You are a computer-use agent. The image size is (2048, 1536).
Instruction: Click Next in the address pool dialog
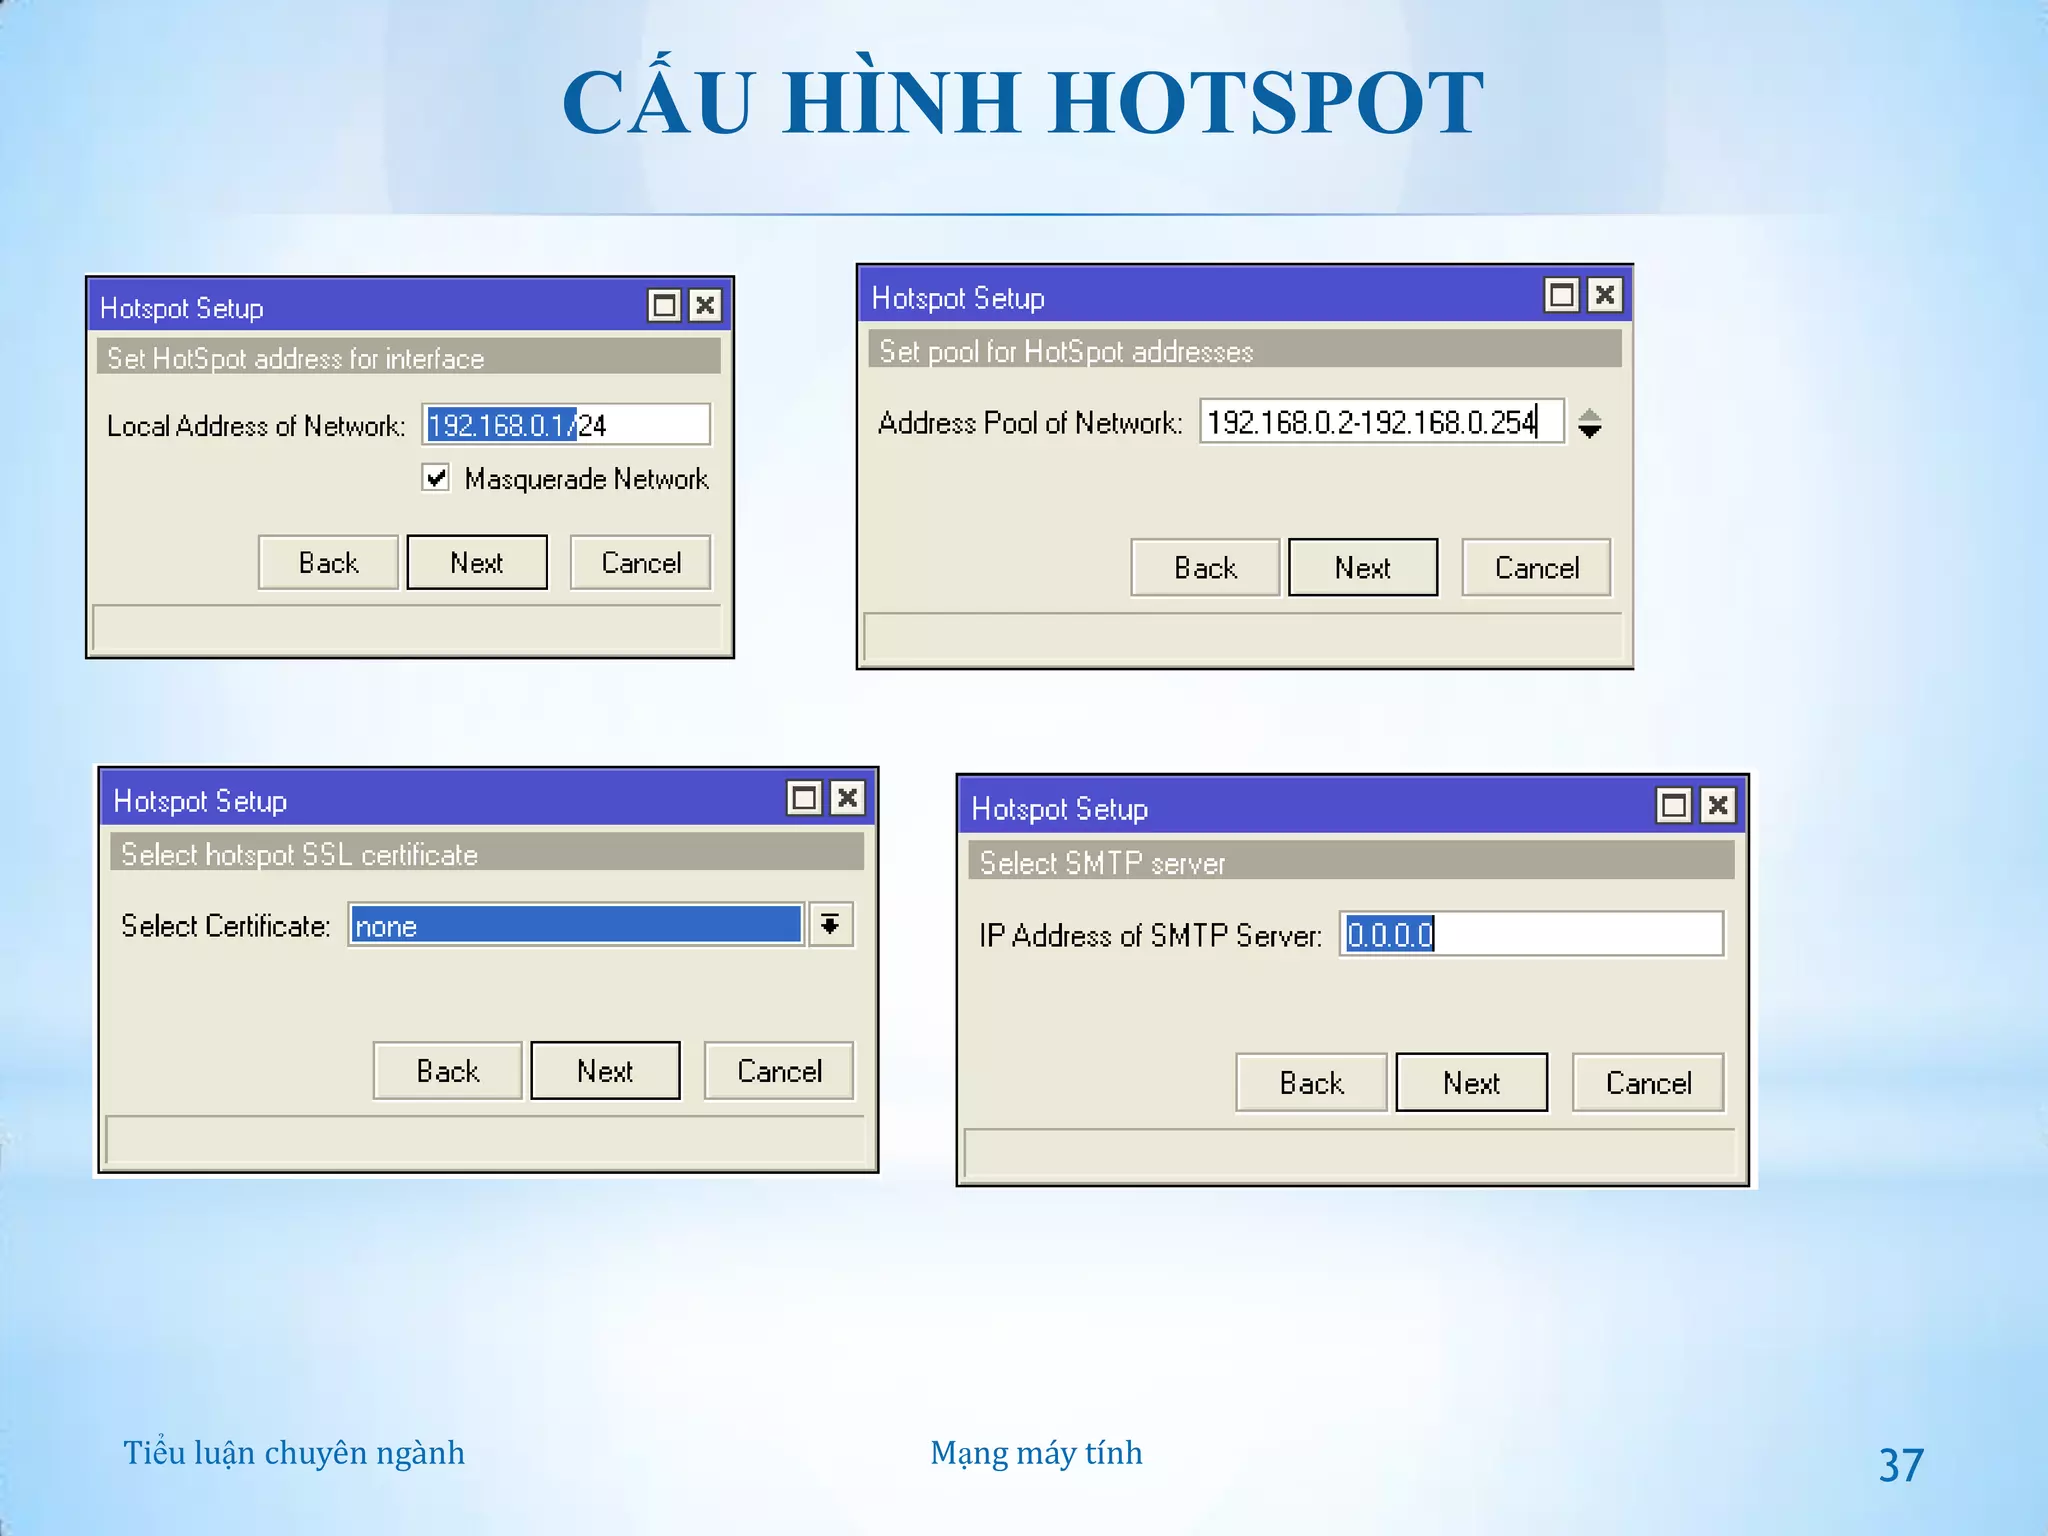(1363, 568)
